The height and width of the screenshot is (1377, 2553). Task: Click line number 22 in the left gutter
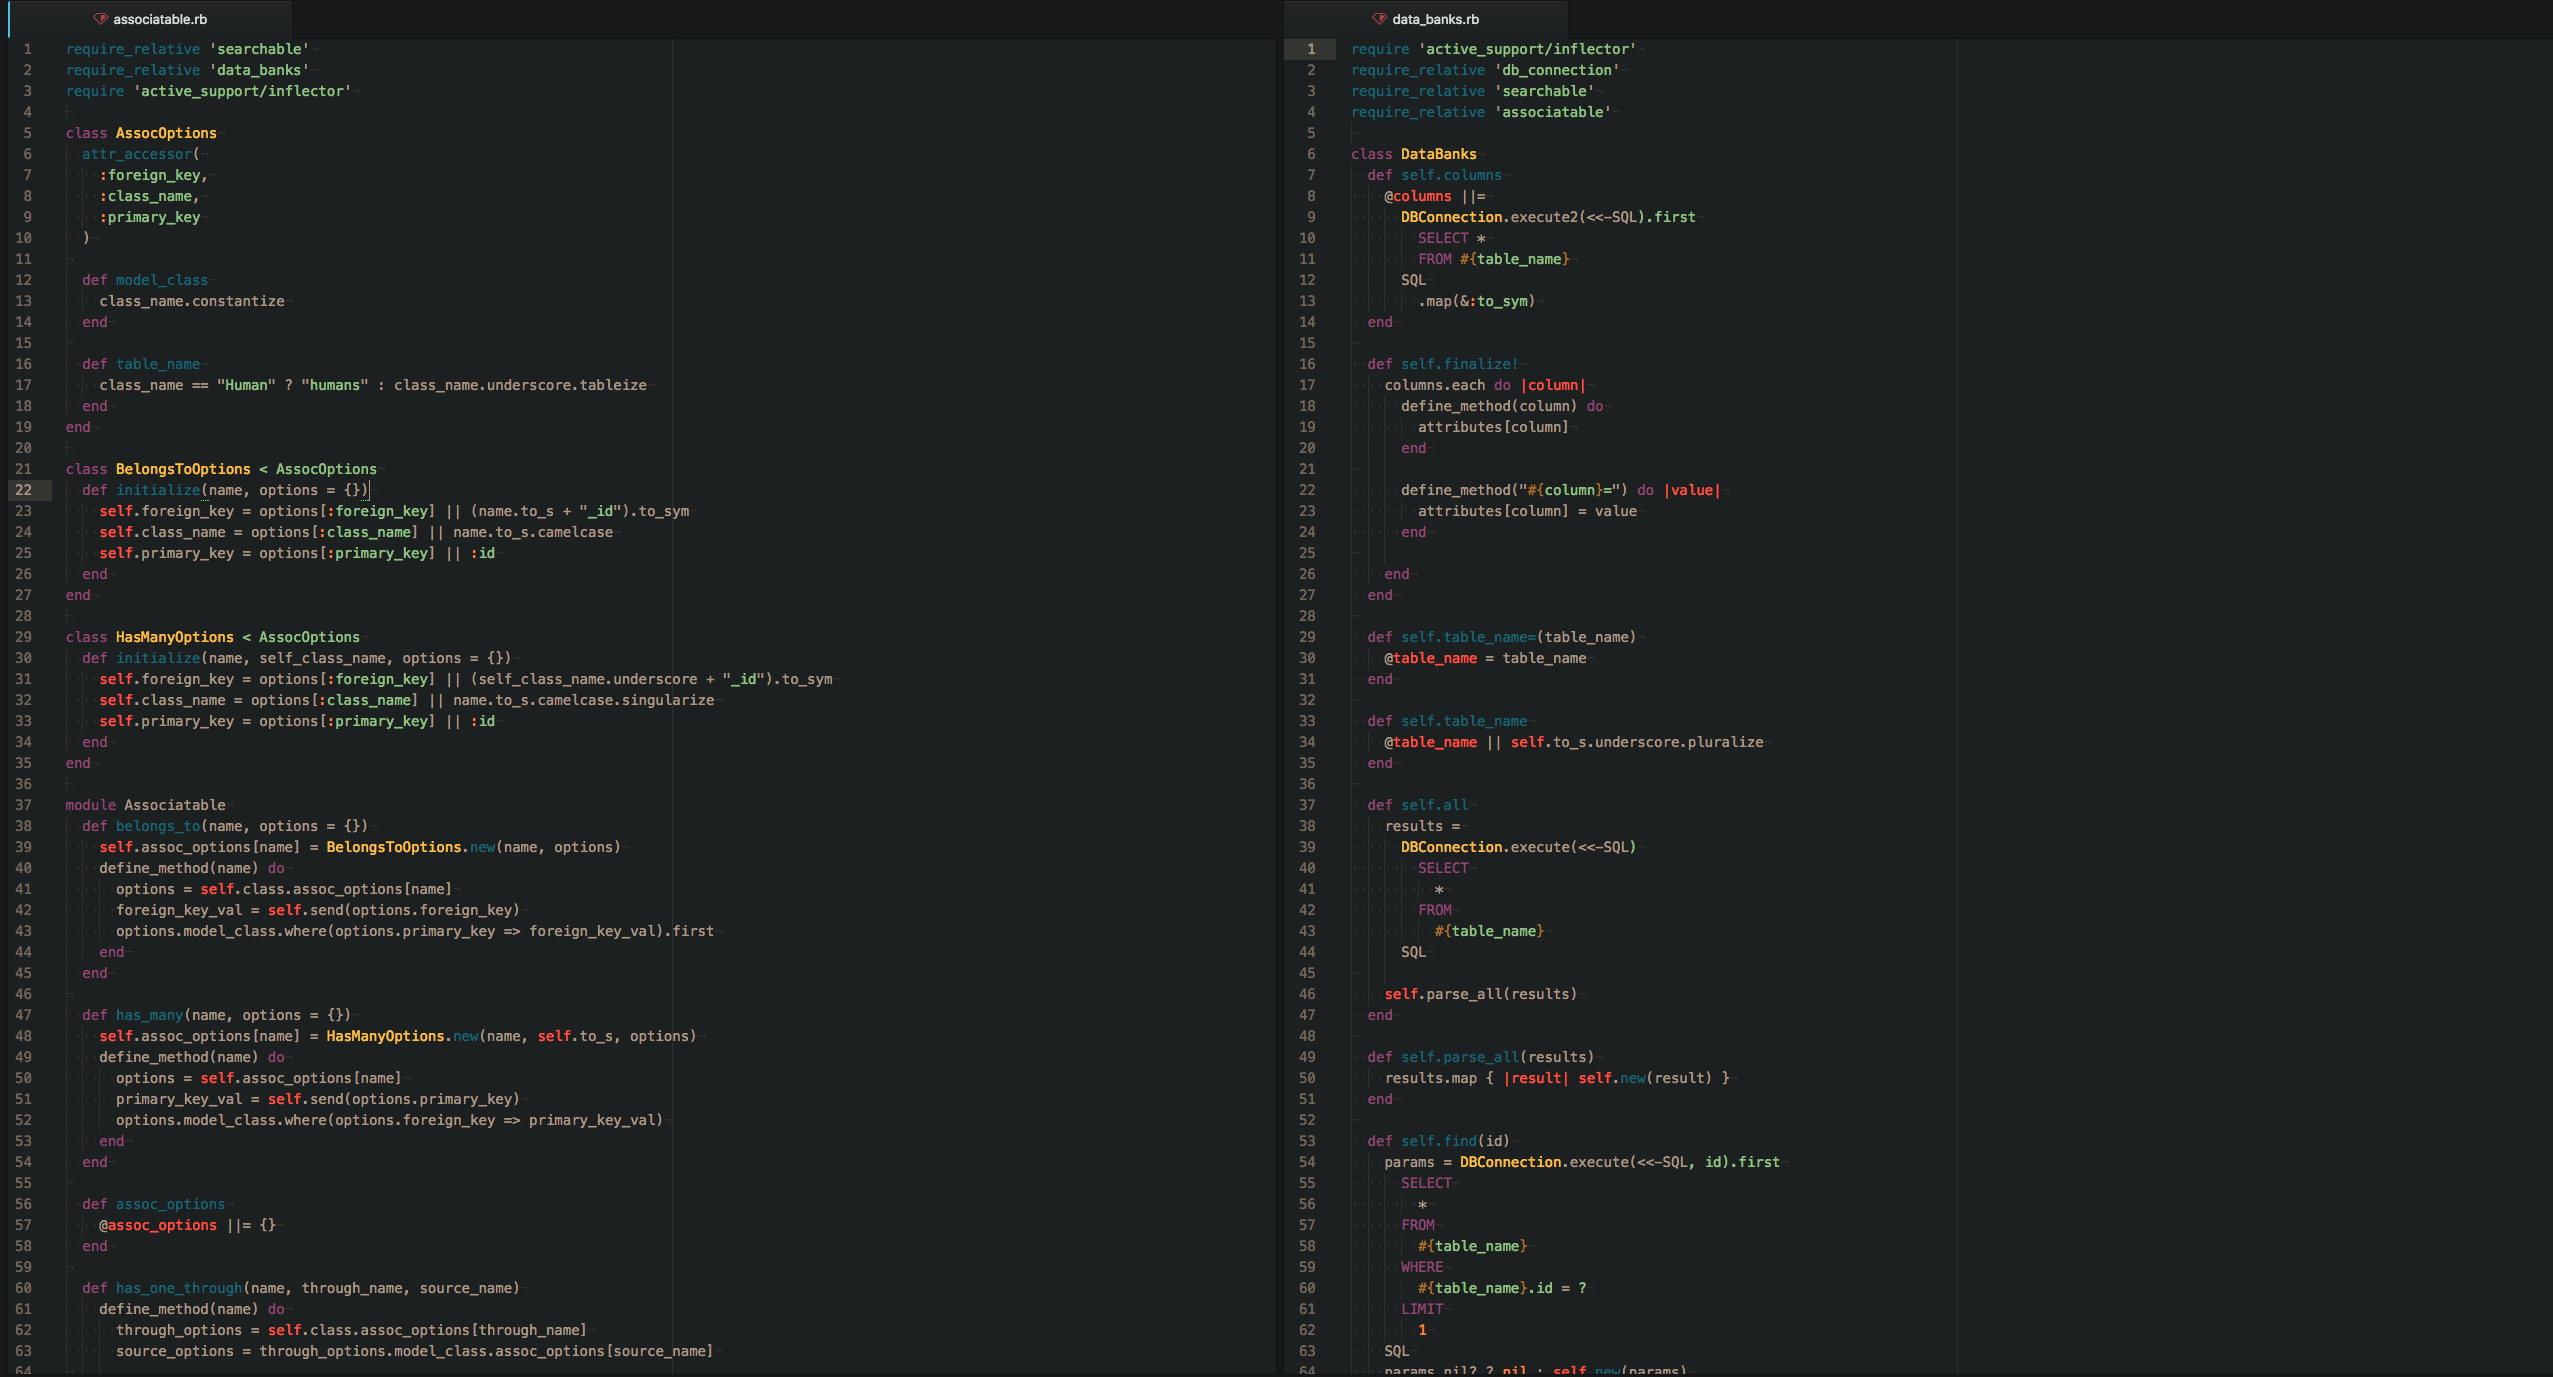coord(23,490)
